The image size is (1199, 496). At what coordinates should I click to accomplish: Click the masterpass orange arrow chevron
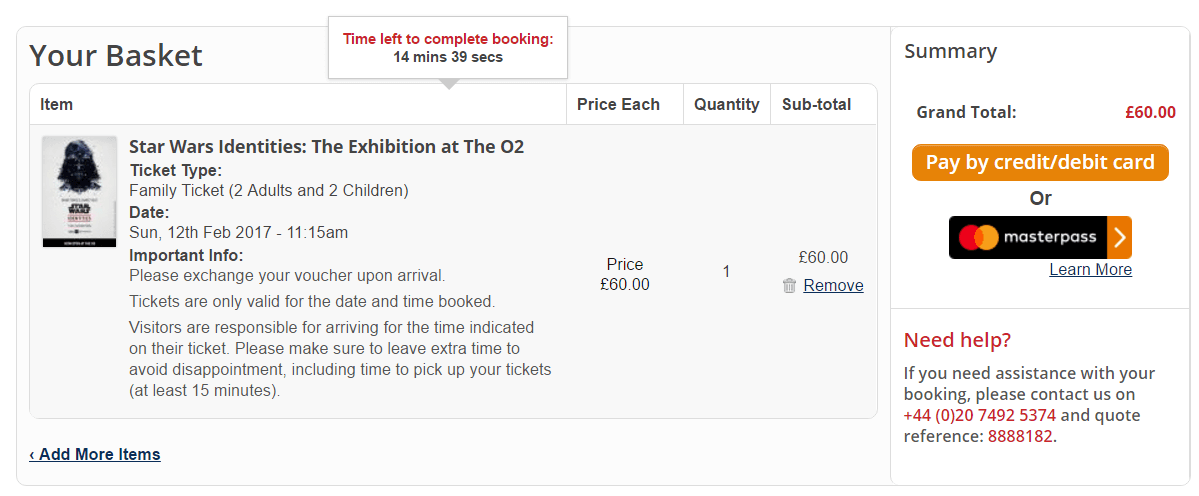click(1119, 238)
